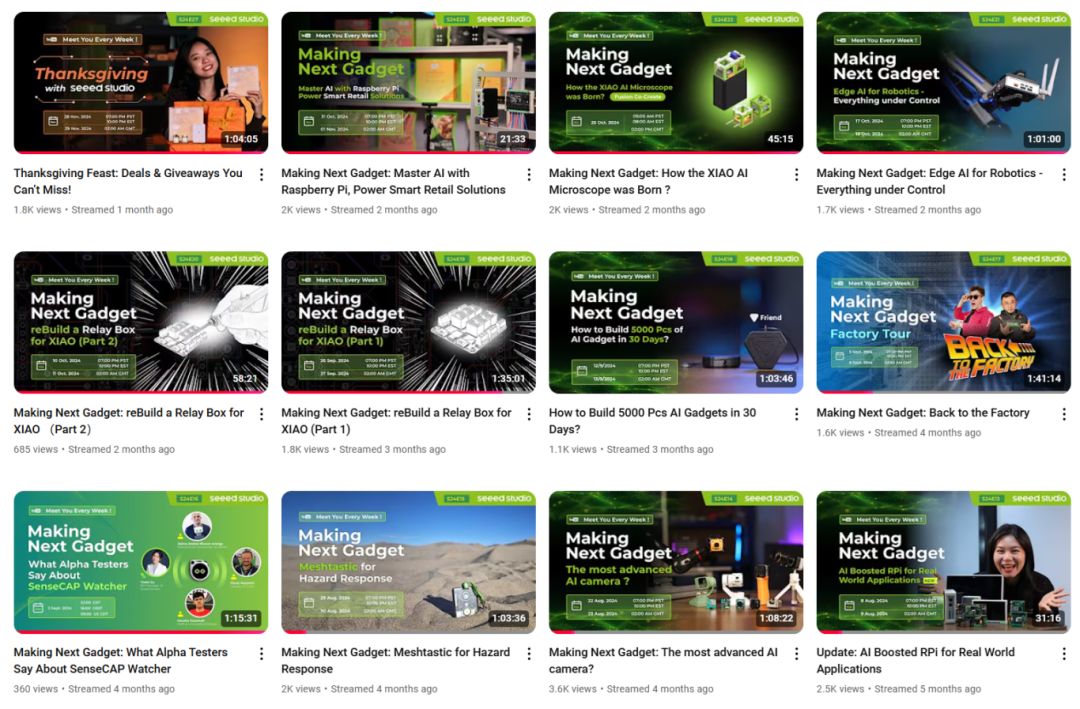Click more actions for XIAO AI Microscope video
Screen dimensions: 1080x709
[797, 175]
